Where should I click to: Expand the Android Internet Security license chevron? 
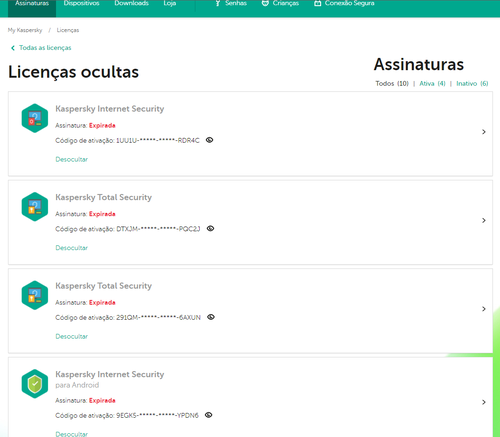[x=484, y=402]
